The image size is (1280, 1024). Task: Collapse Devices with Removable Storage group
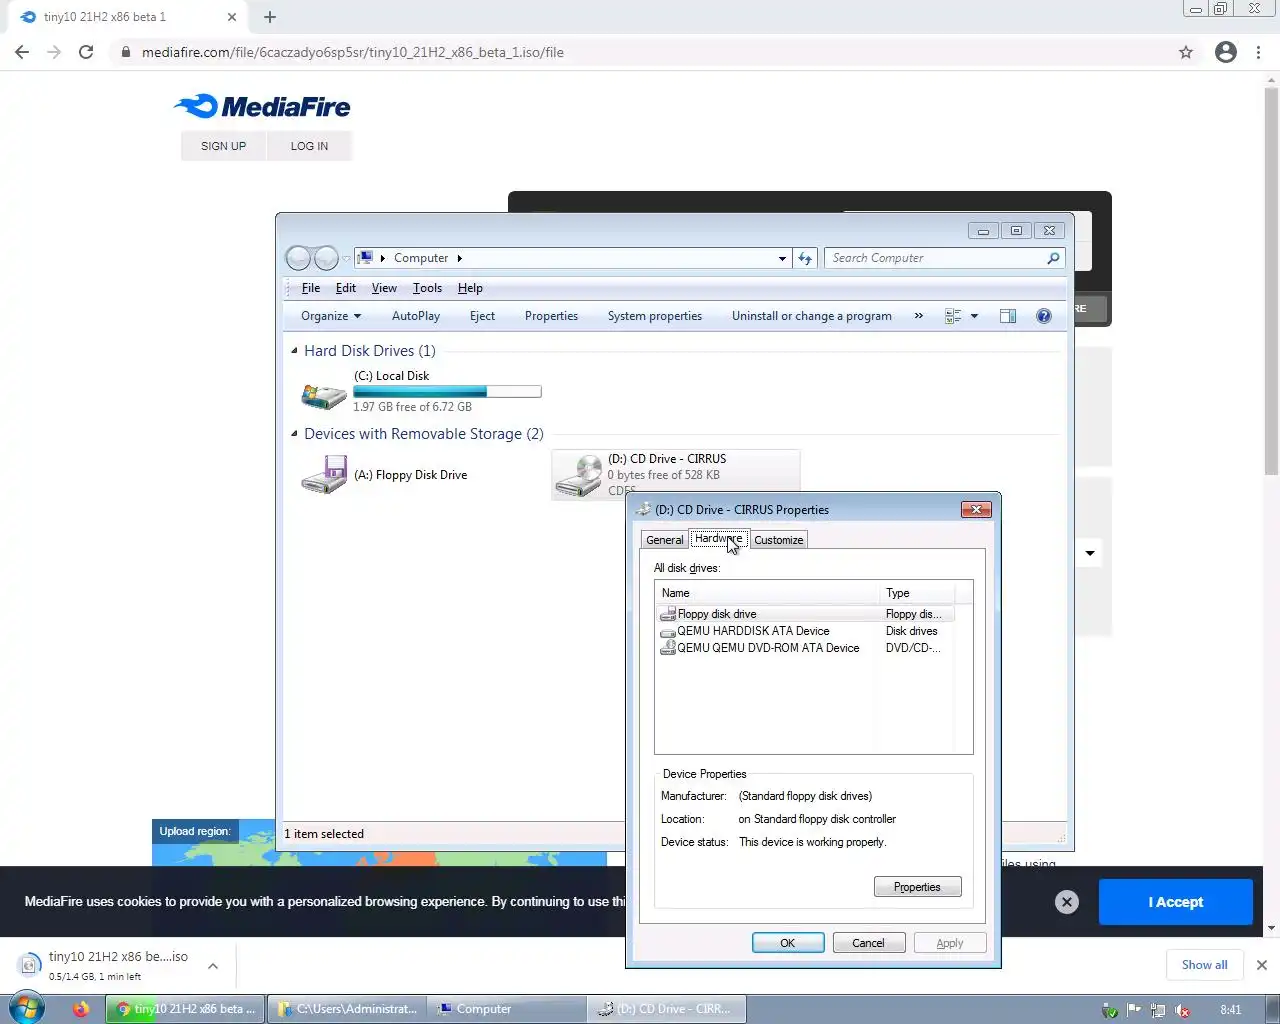[294, 434]
